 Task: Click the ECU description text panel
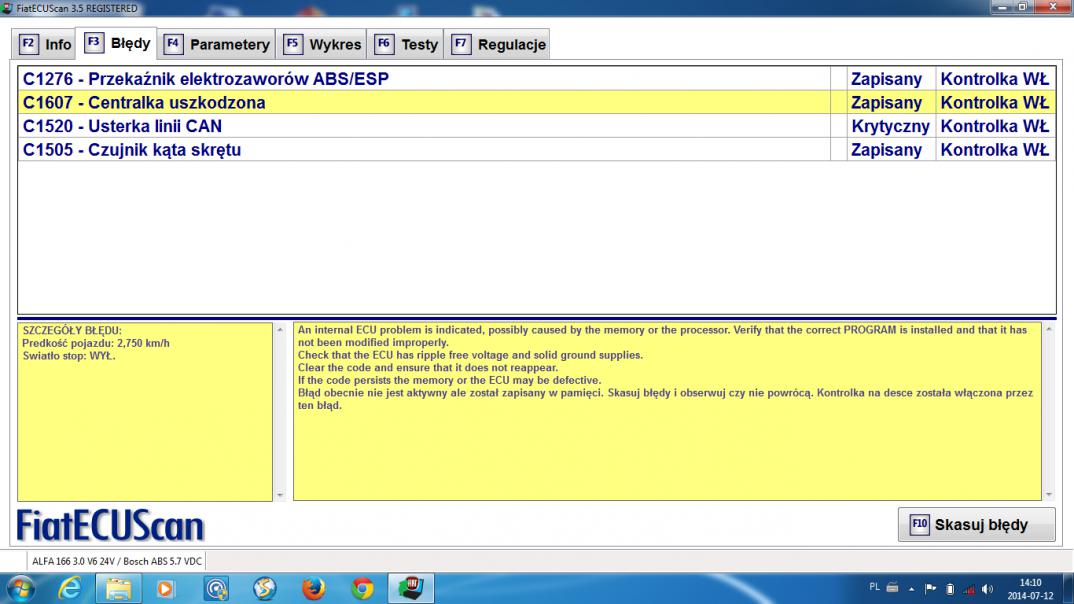pyautogui.click(x=667, y=412)
